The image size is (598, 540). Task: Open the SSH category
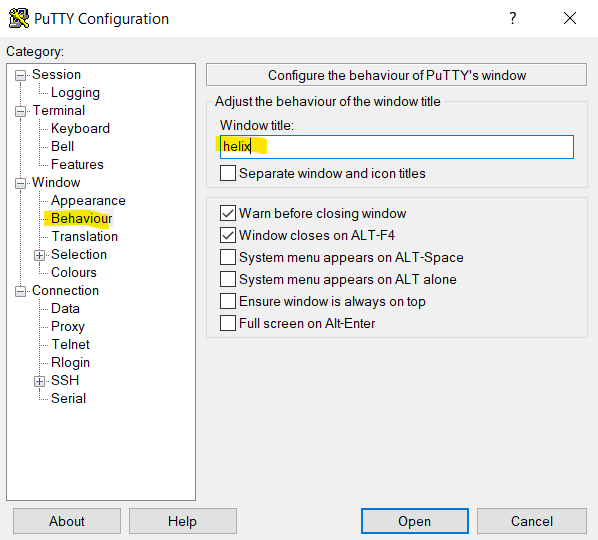click(x=65, y=380)
